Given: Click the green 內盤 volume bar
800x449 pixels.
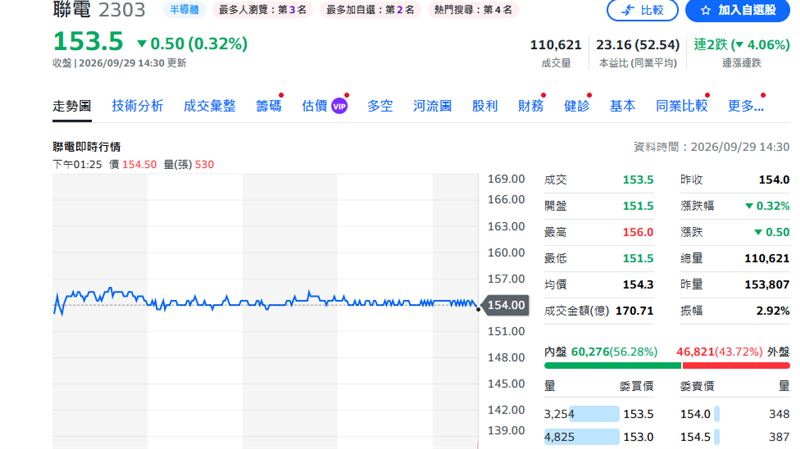Looking at the screenshot, I should pos(612,365).
